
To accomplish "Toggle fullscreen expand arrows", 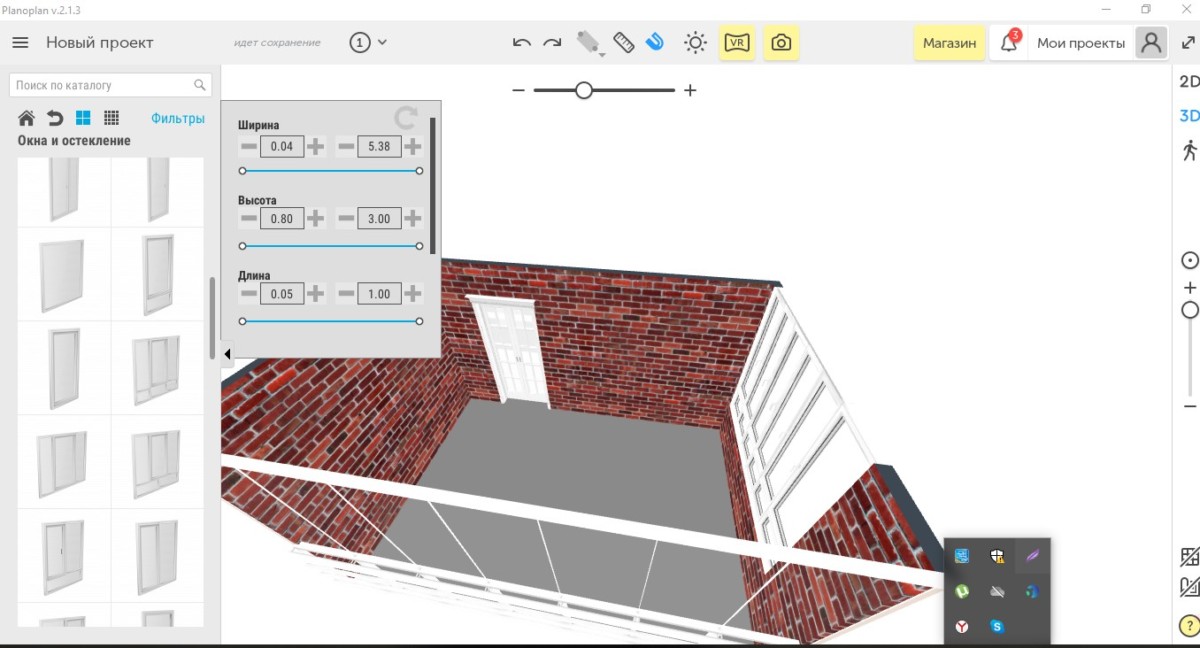I will pyautogui.click(x=1188, y=43).
